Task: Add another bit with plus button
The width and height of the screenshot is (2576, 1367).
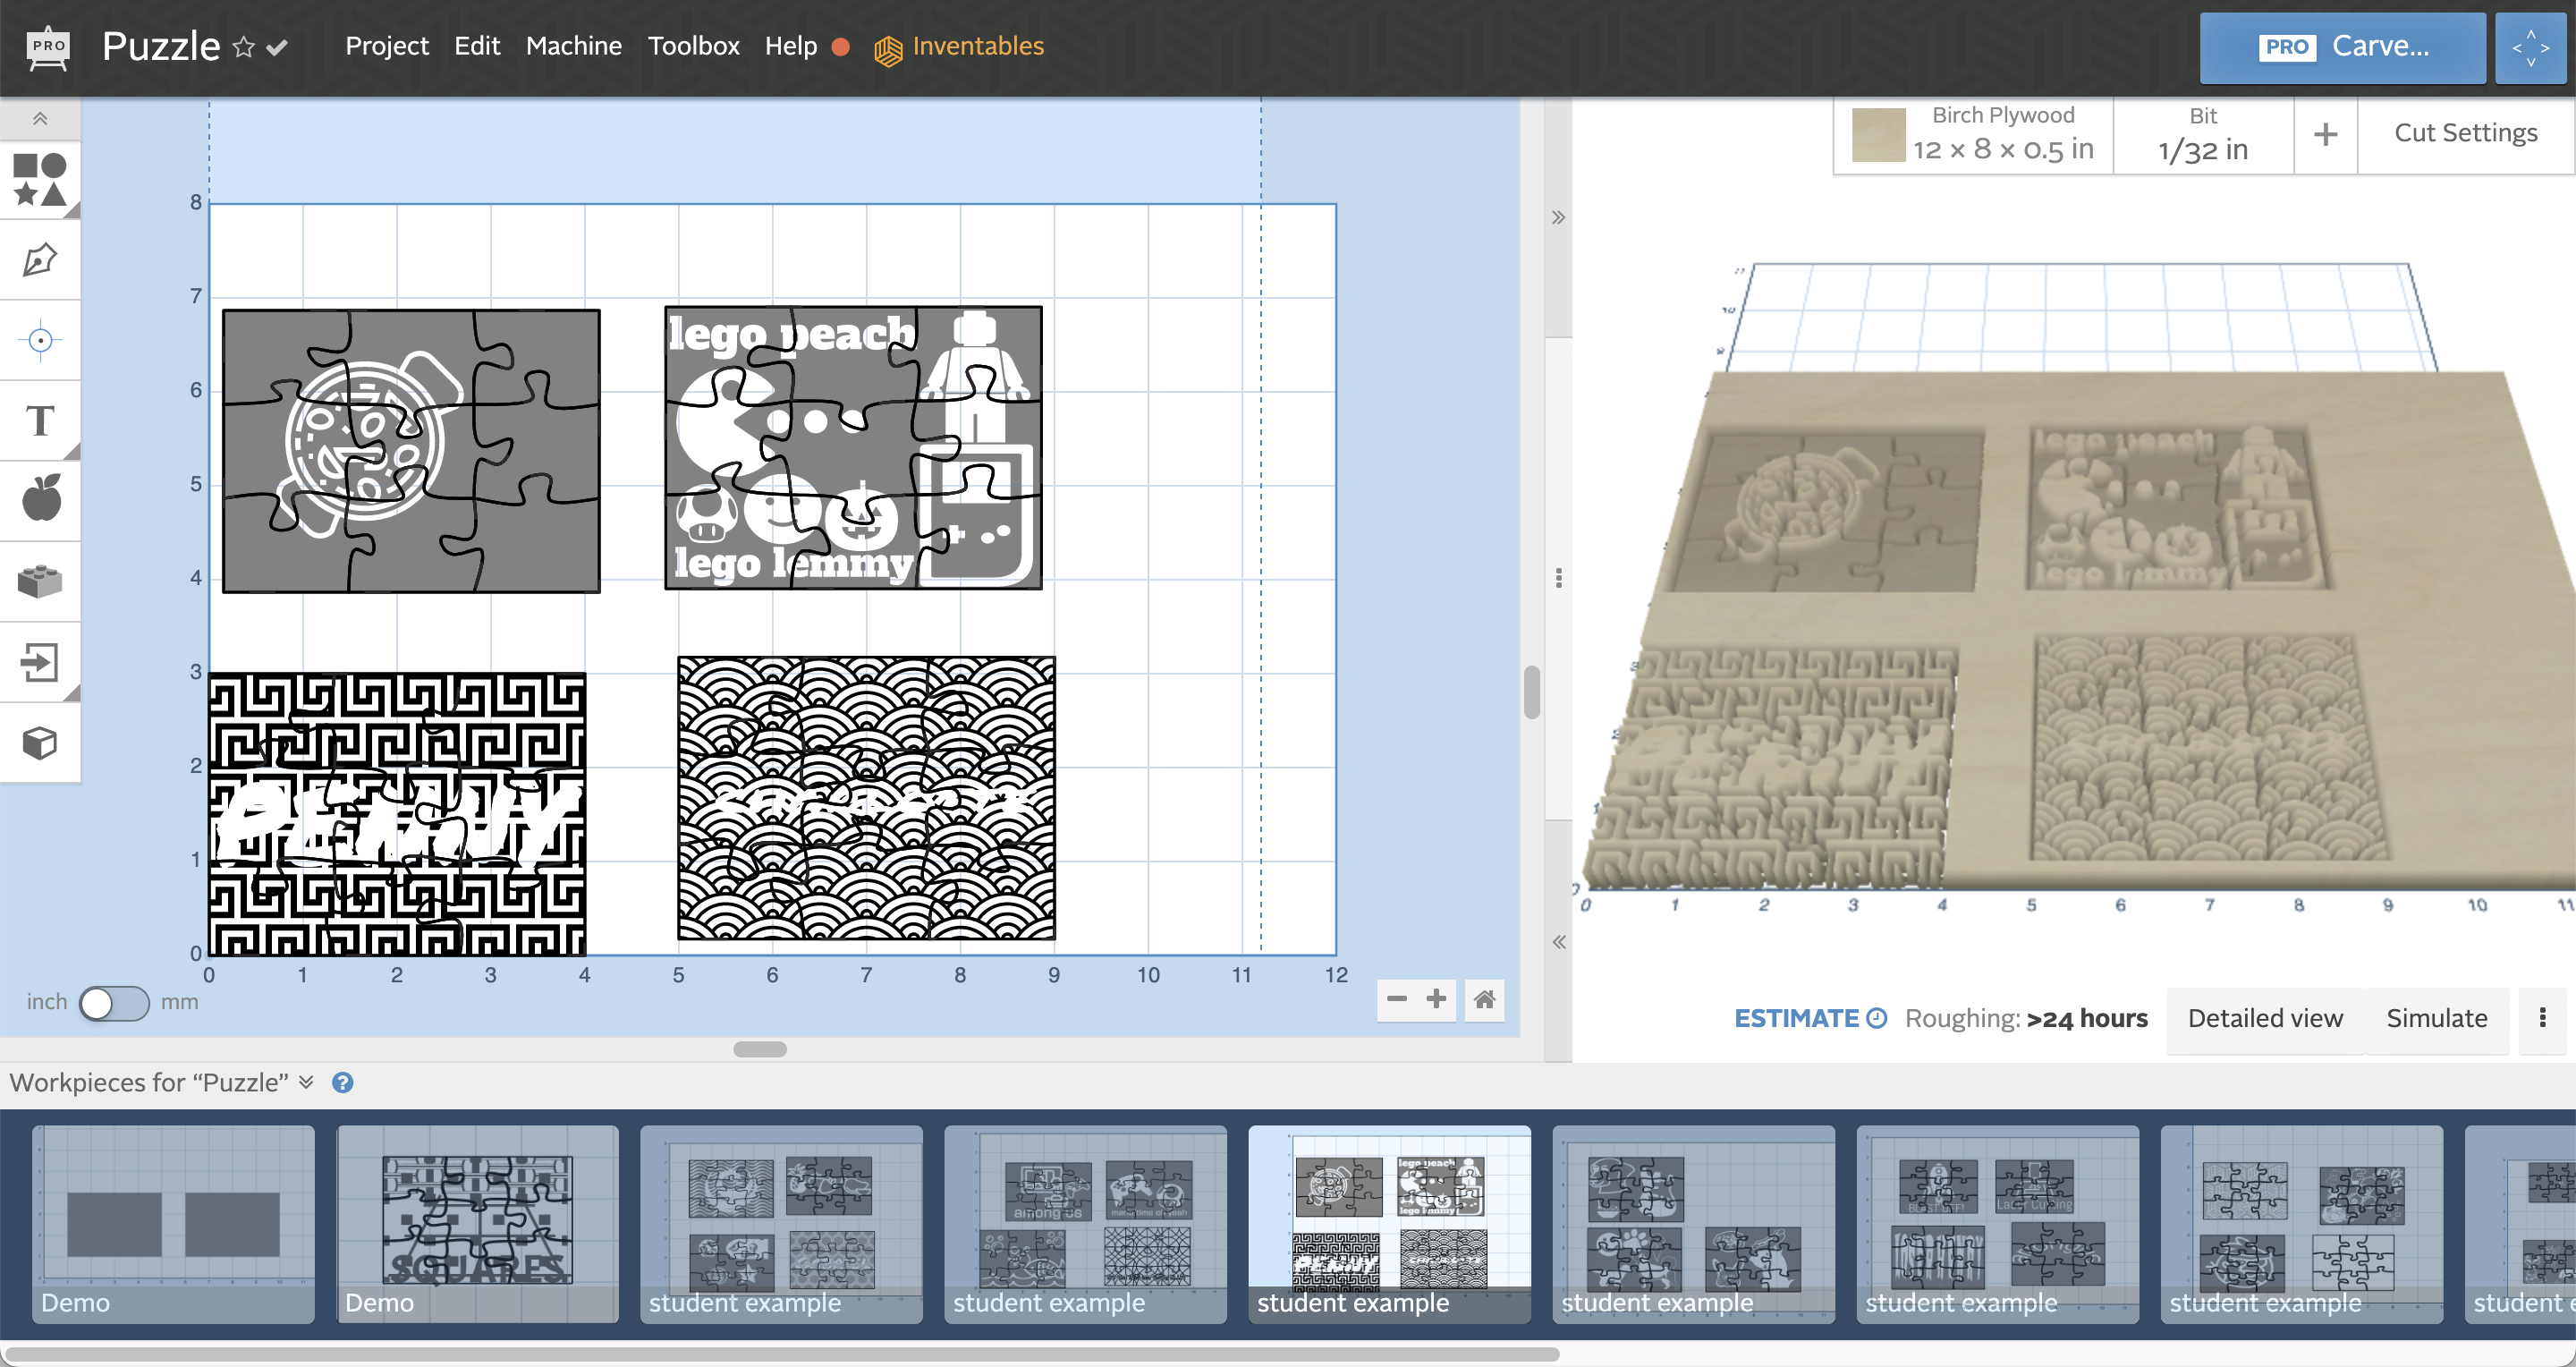Action: (x=2326, y=135)
